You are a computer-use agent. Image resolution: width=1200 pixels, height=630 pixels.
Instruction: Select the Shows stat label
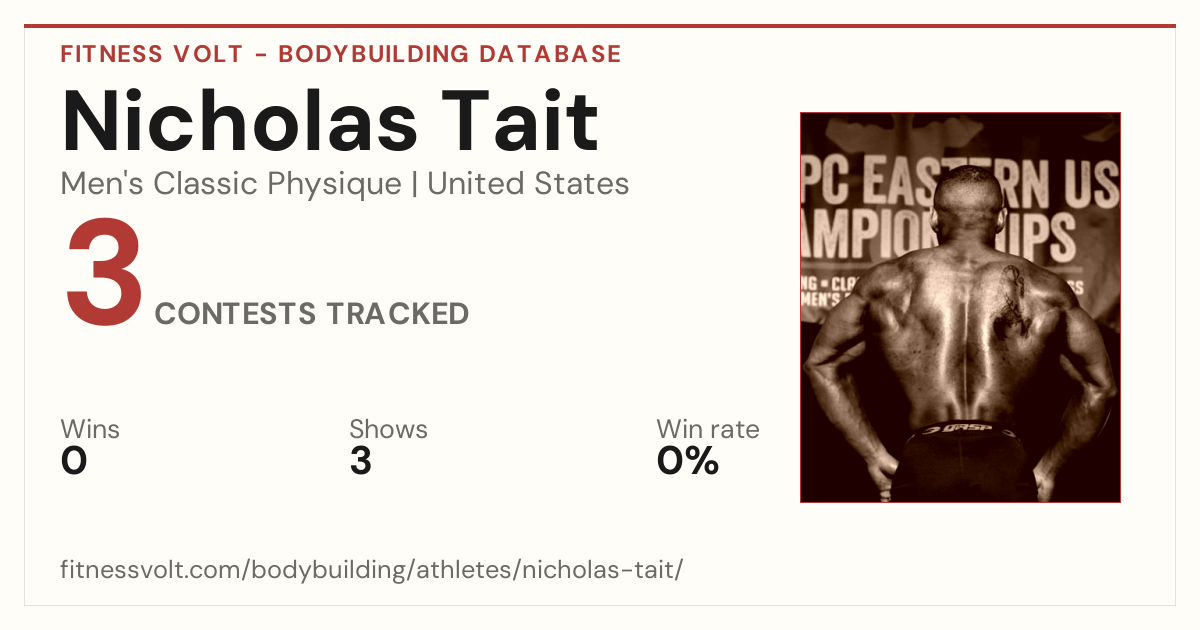coord(388,429)
